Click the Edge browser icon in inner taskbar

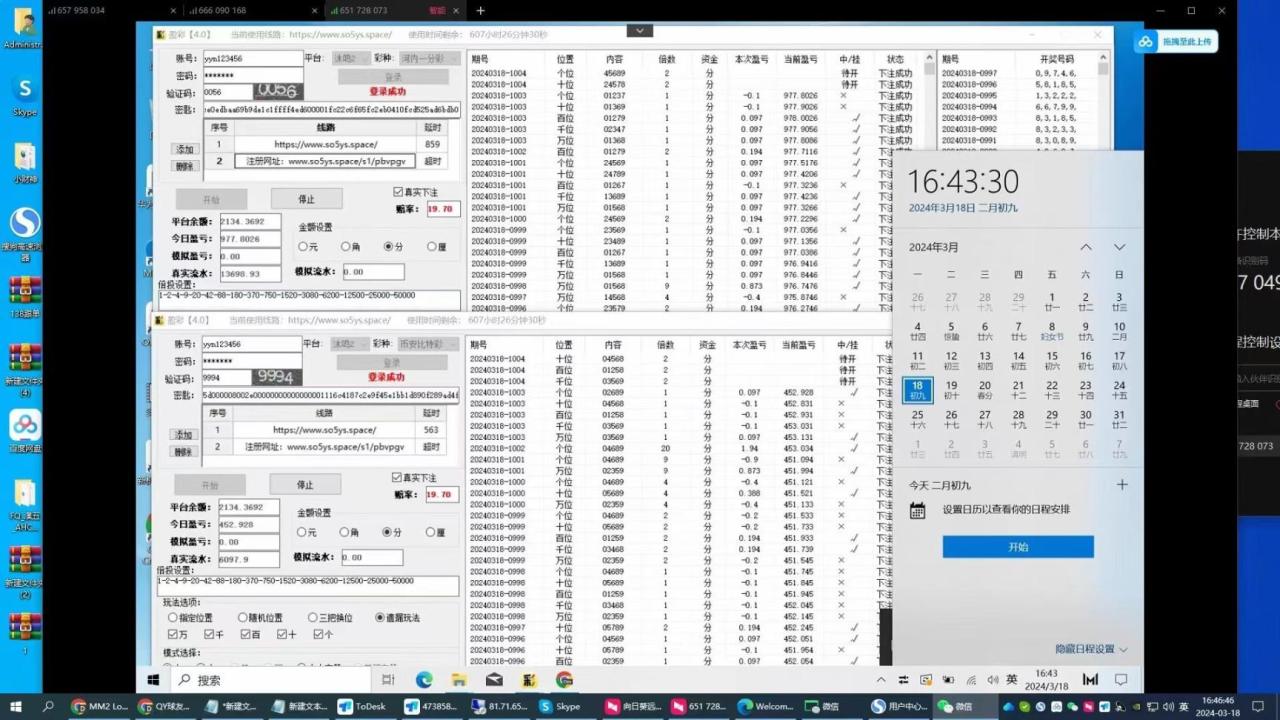pos(424,680)
